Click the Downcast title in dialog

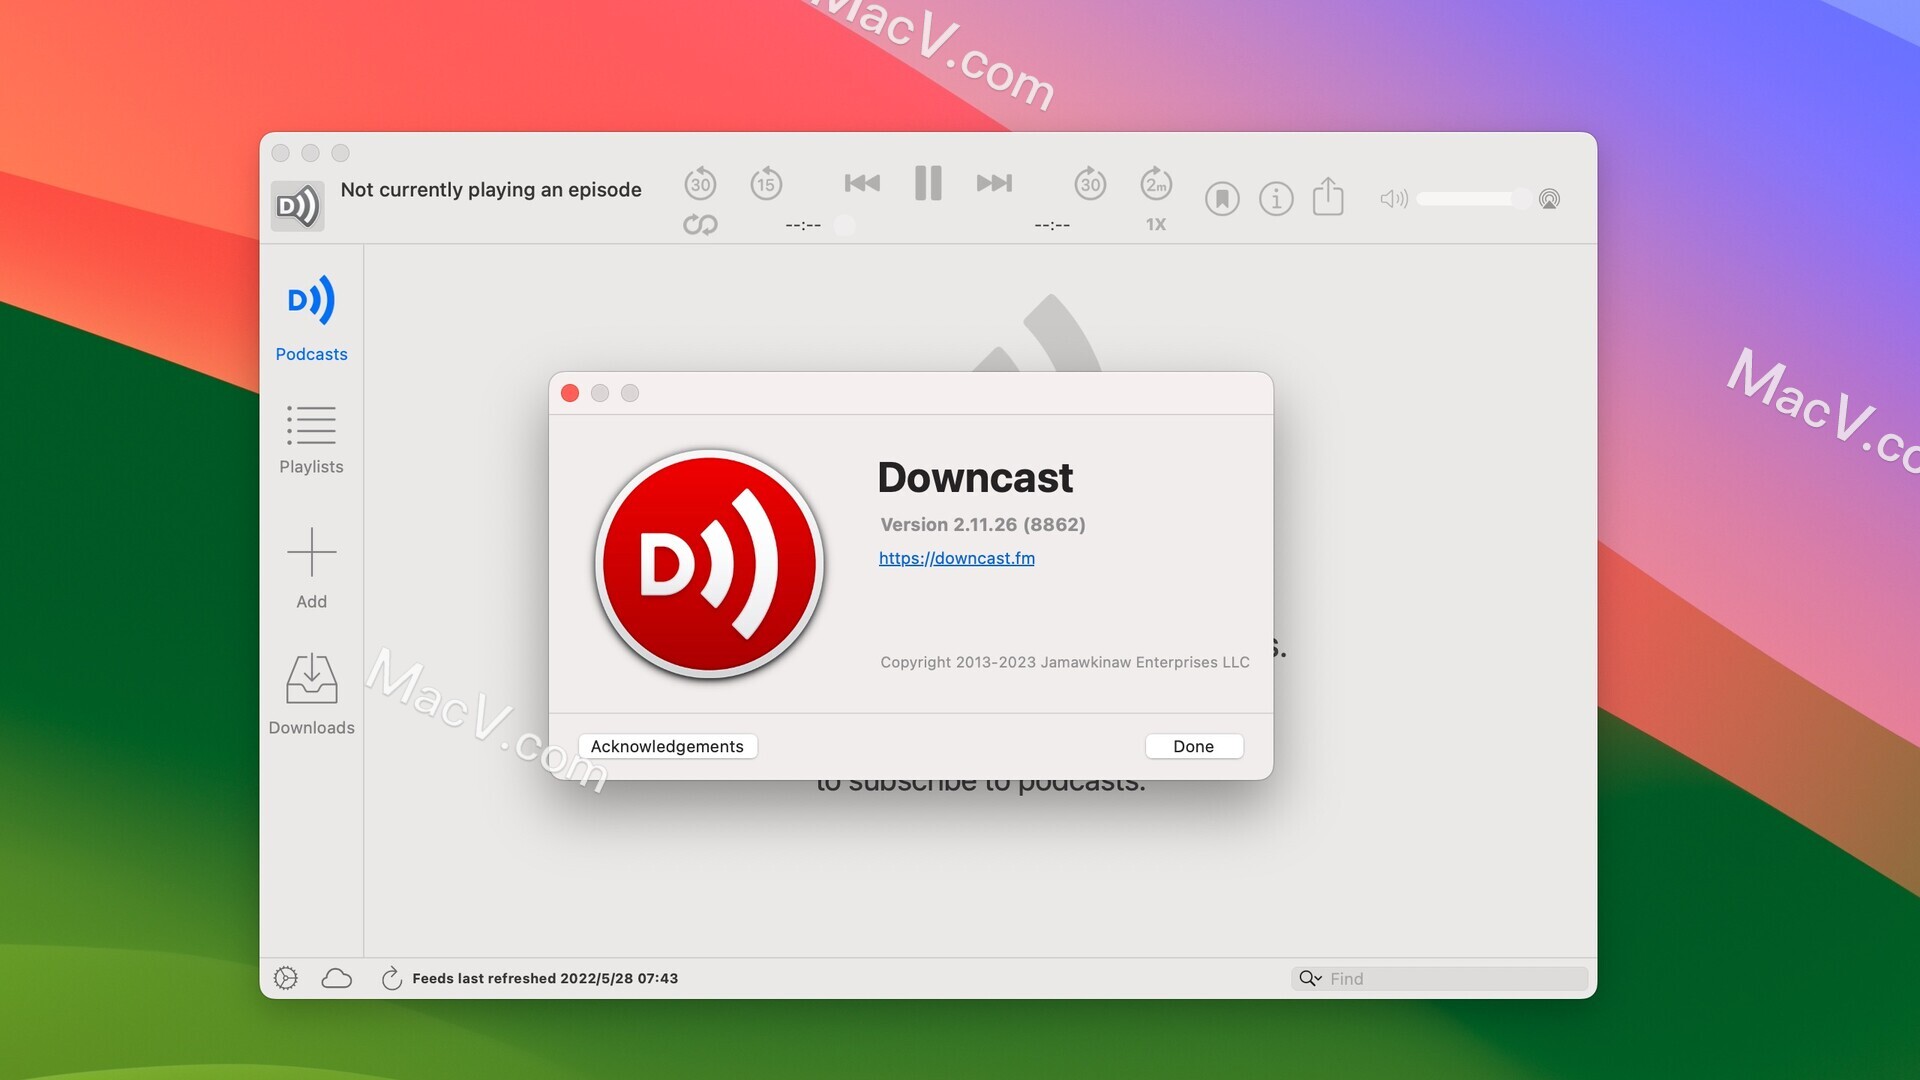click(x=975, y=477)
